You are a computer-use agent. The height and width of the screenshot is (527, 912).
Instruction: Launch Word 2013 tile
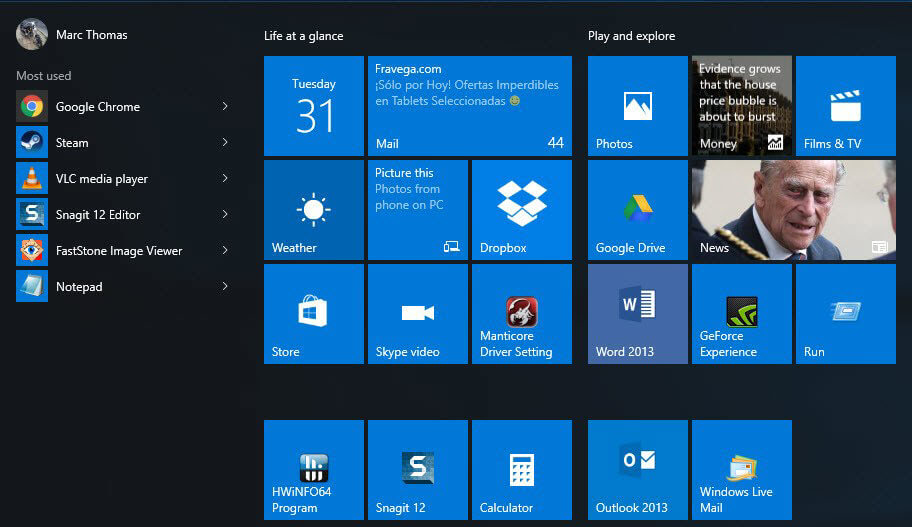point(637,314)
